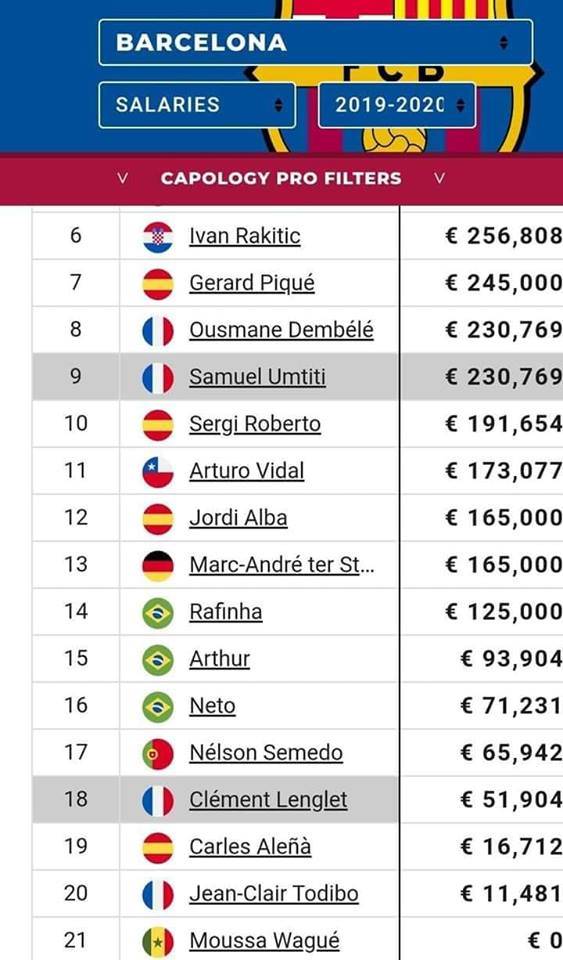Click the Chile flag beside Arturo Vidal
563x960 pixels.
[158, 472]
